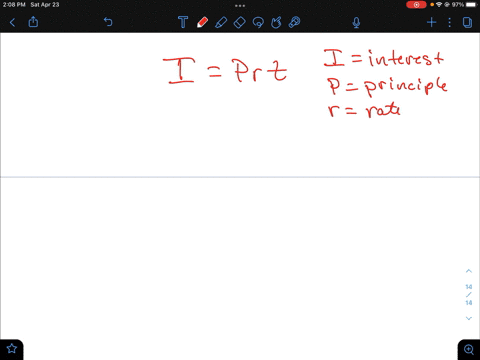Tap the page indicator 14 / 14
480x360 pixels.
(x=469, y=295)
